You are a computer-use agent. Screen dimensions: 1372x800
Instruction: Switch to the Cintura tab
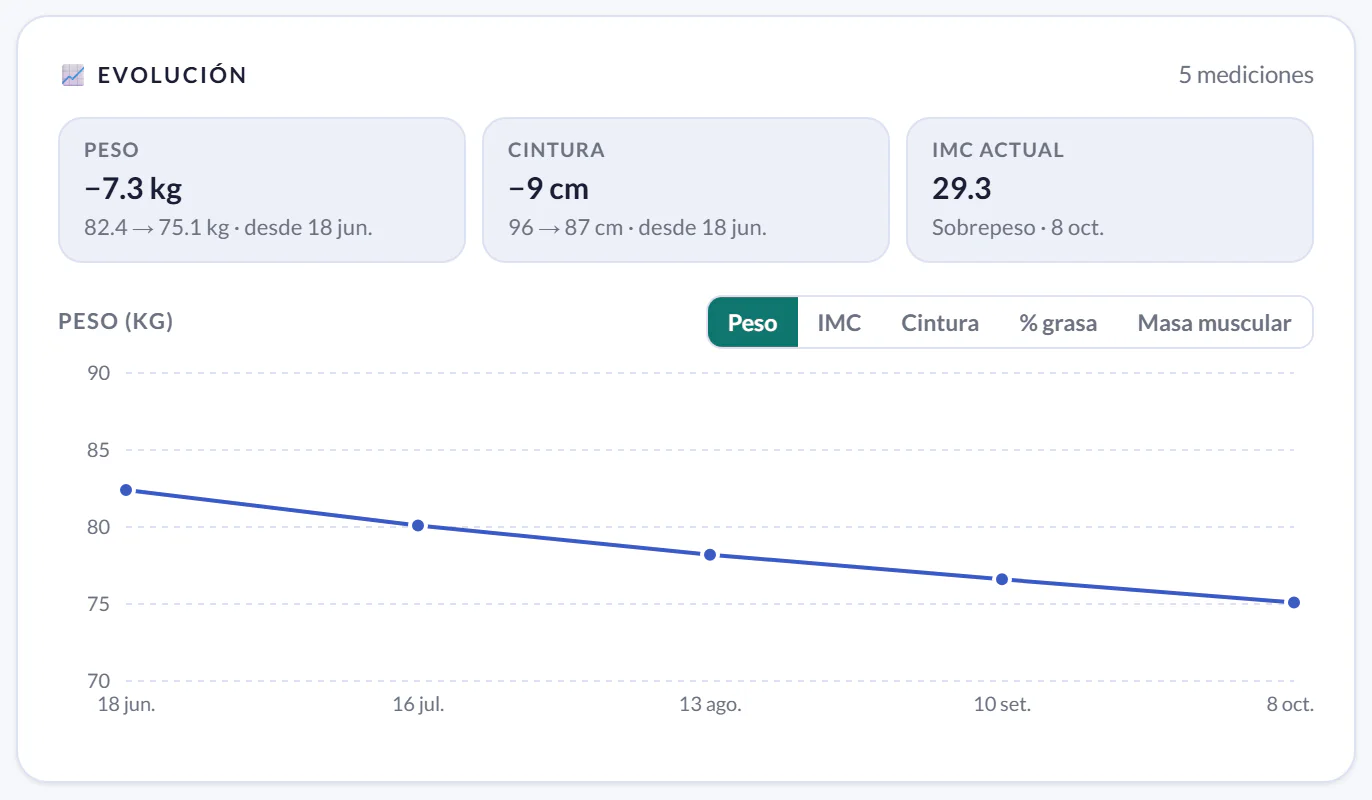tap(940, 323)
